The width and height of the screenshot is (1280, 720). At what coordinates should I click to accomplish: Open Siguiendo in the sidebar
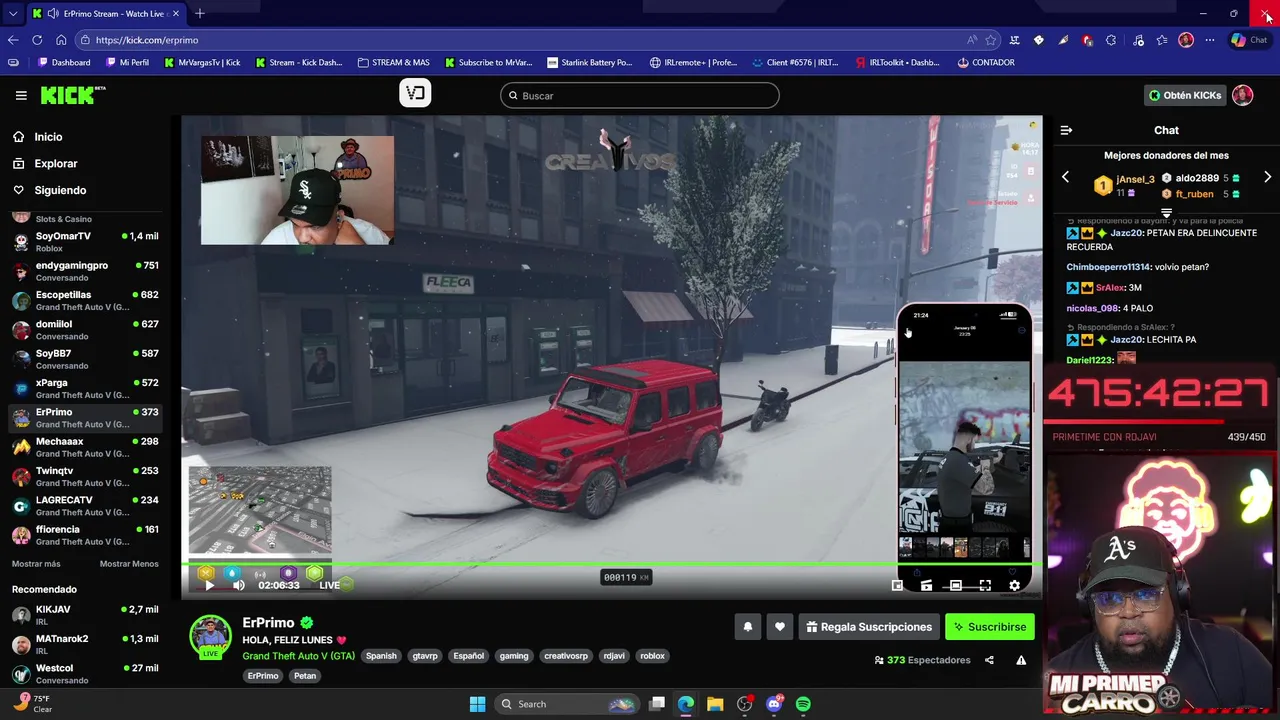50,190
